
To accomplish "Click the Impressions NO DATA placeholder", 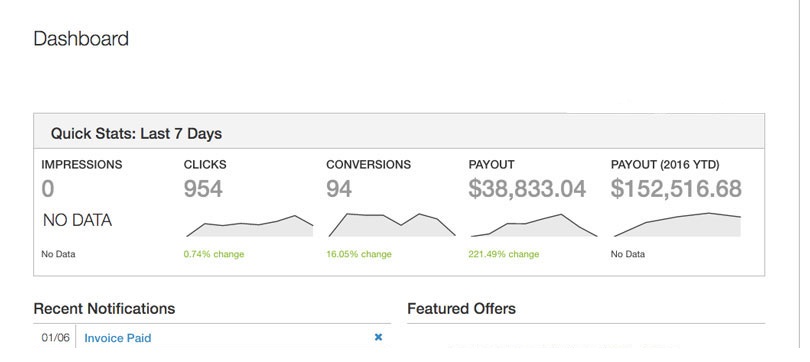I will click(77, 221).
